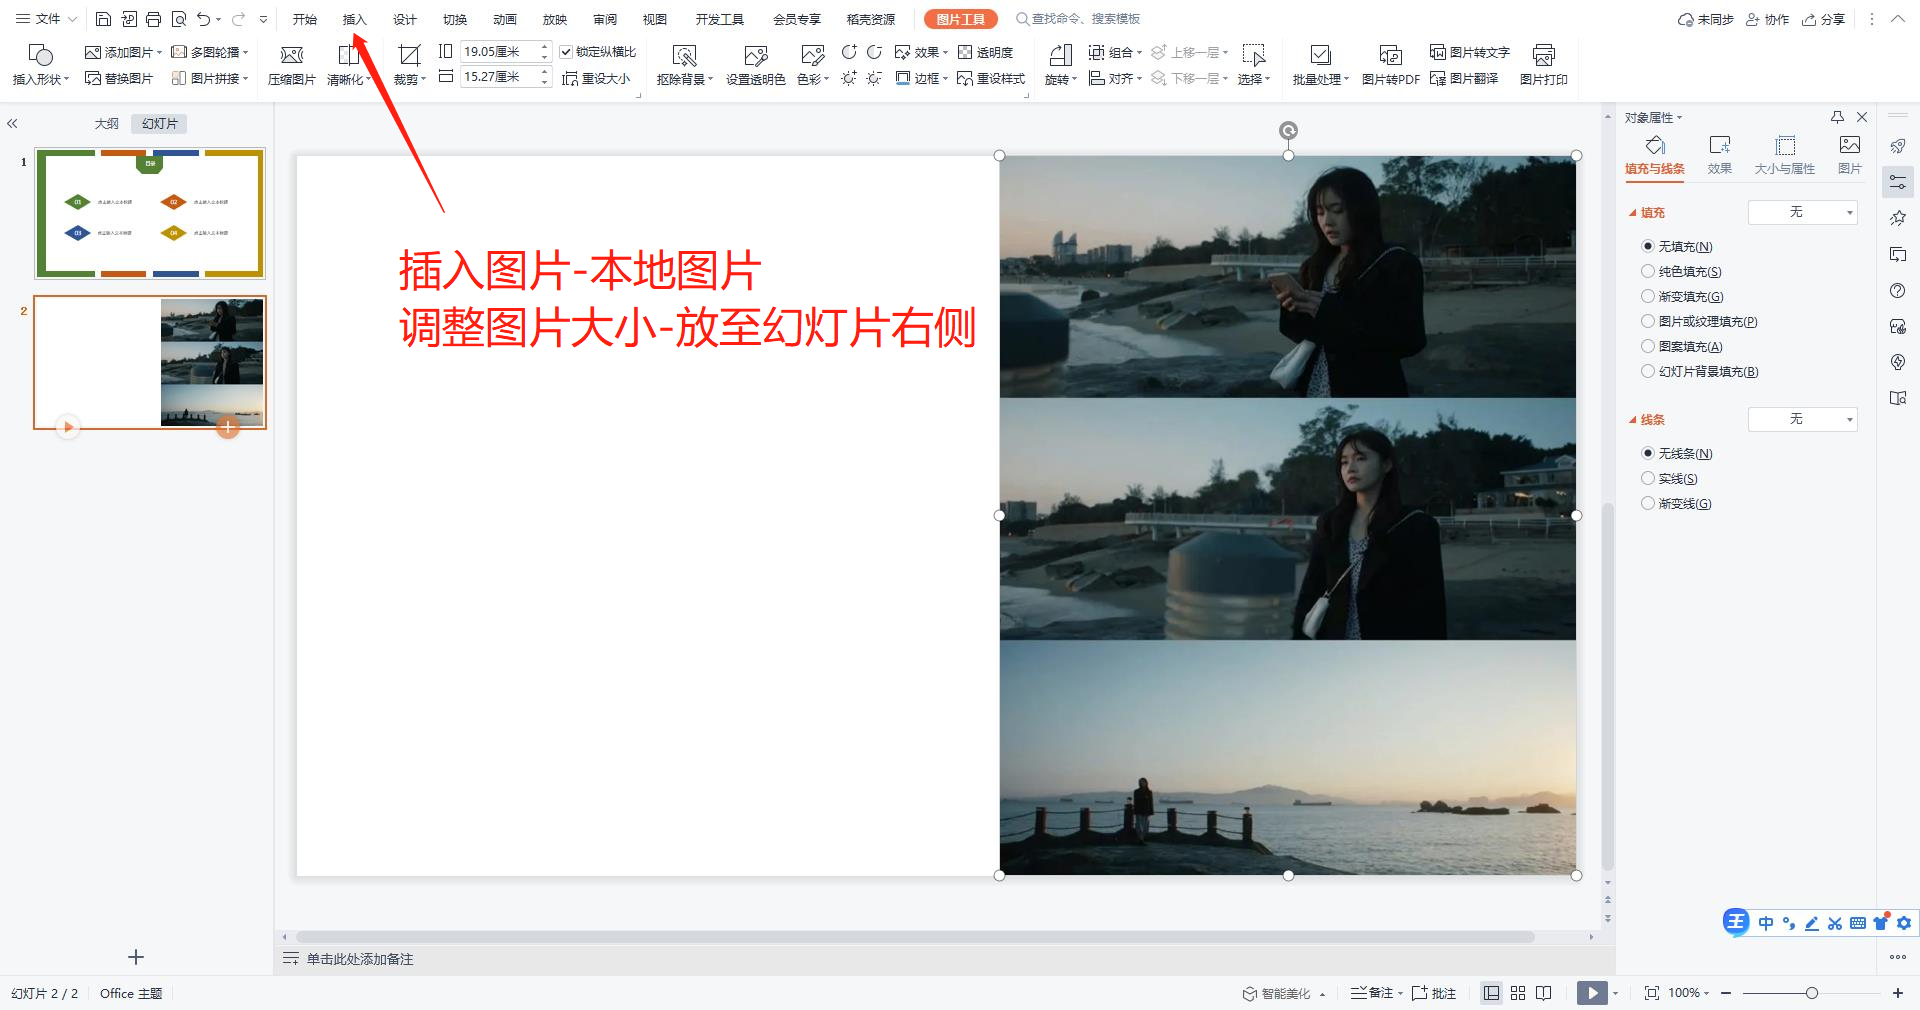
Task: Click the 批注 comment button in status bar
Action: point(1434,993)
